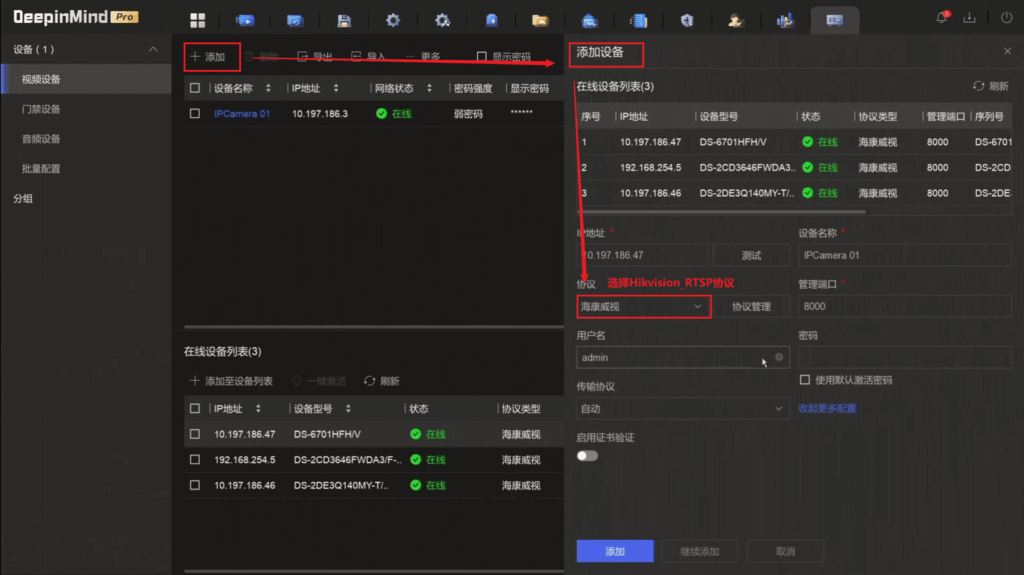The height and width of the screenshot is (575, 1024).
Task: Click the 收起更多配置 link
Action: [826, 408]
